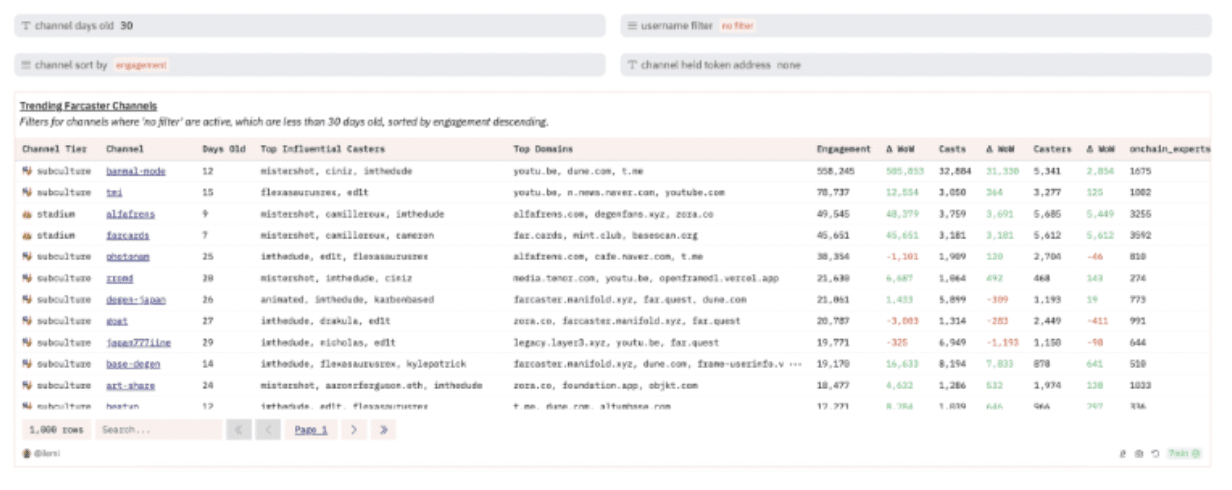Open the alfafrens channel link
The image size is (1232, 490).
tap(131, 214)
